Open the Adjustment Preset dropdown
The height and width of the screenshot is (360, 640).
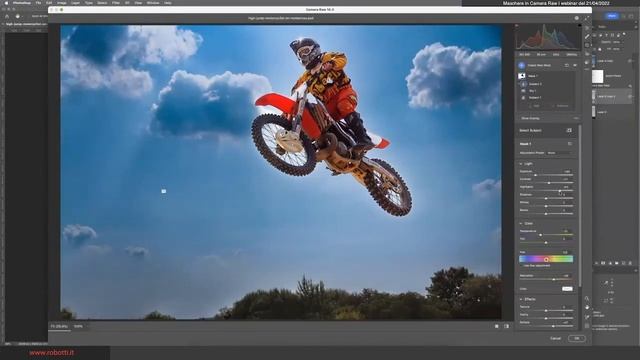coord(558,153)
